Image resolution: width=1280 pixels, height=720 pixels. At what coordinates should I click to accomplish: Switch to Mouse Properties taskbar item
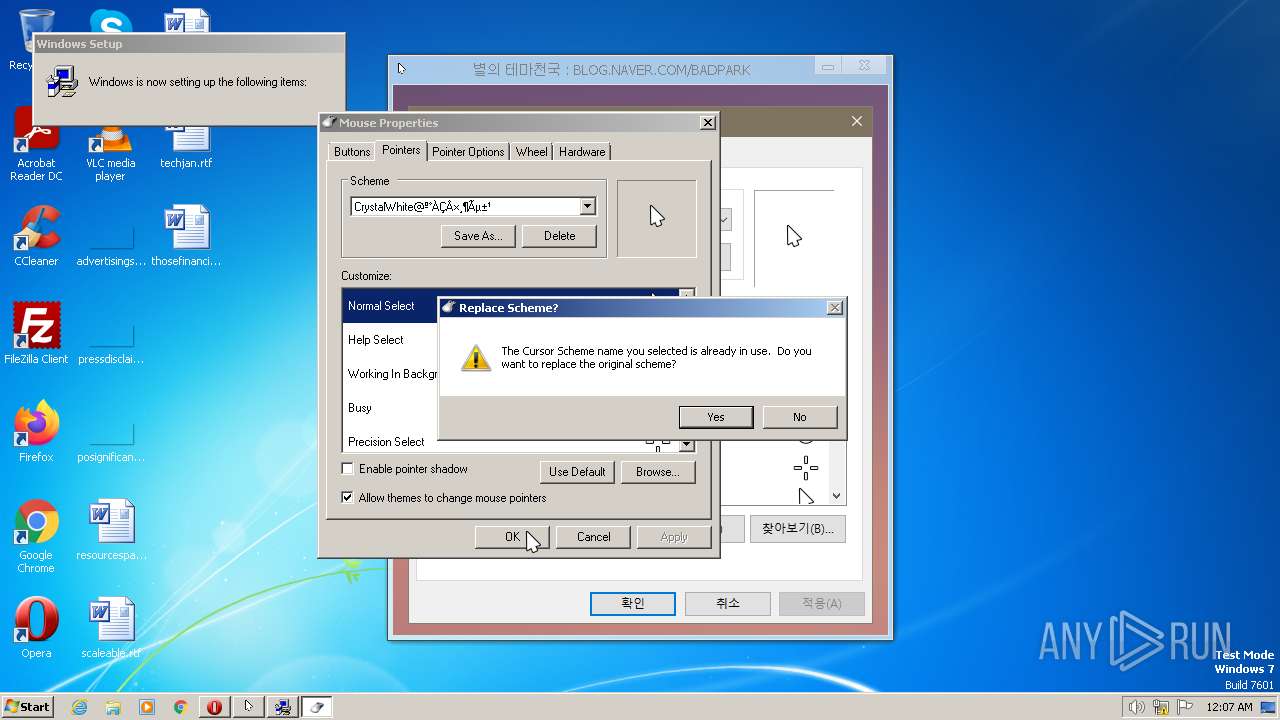(x=317, y=707)
